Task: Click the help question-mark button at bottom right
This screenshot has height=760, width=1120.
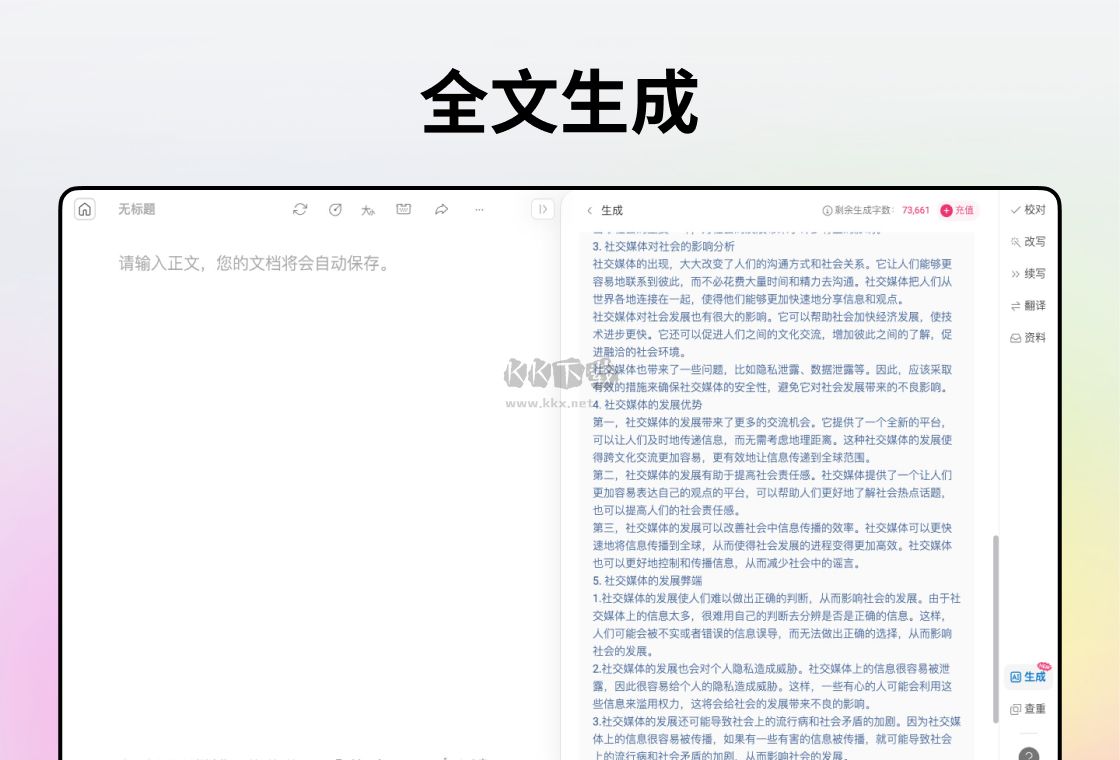Action: pos(1029,753)
